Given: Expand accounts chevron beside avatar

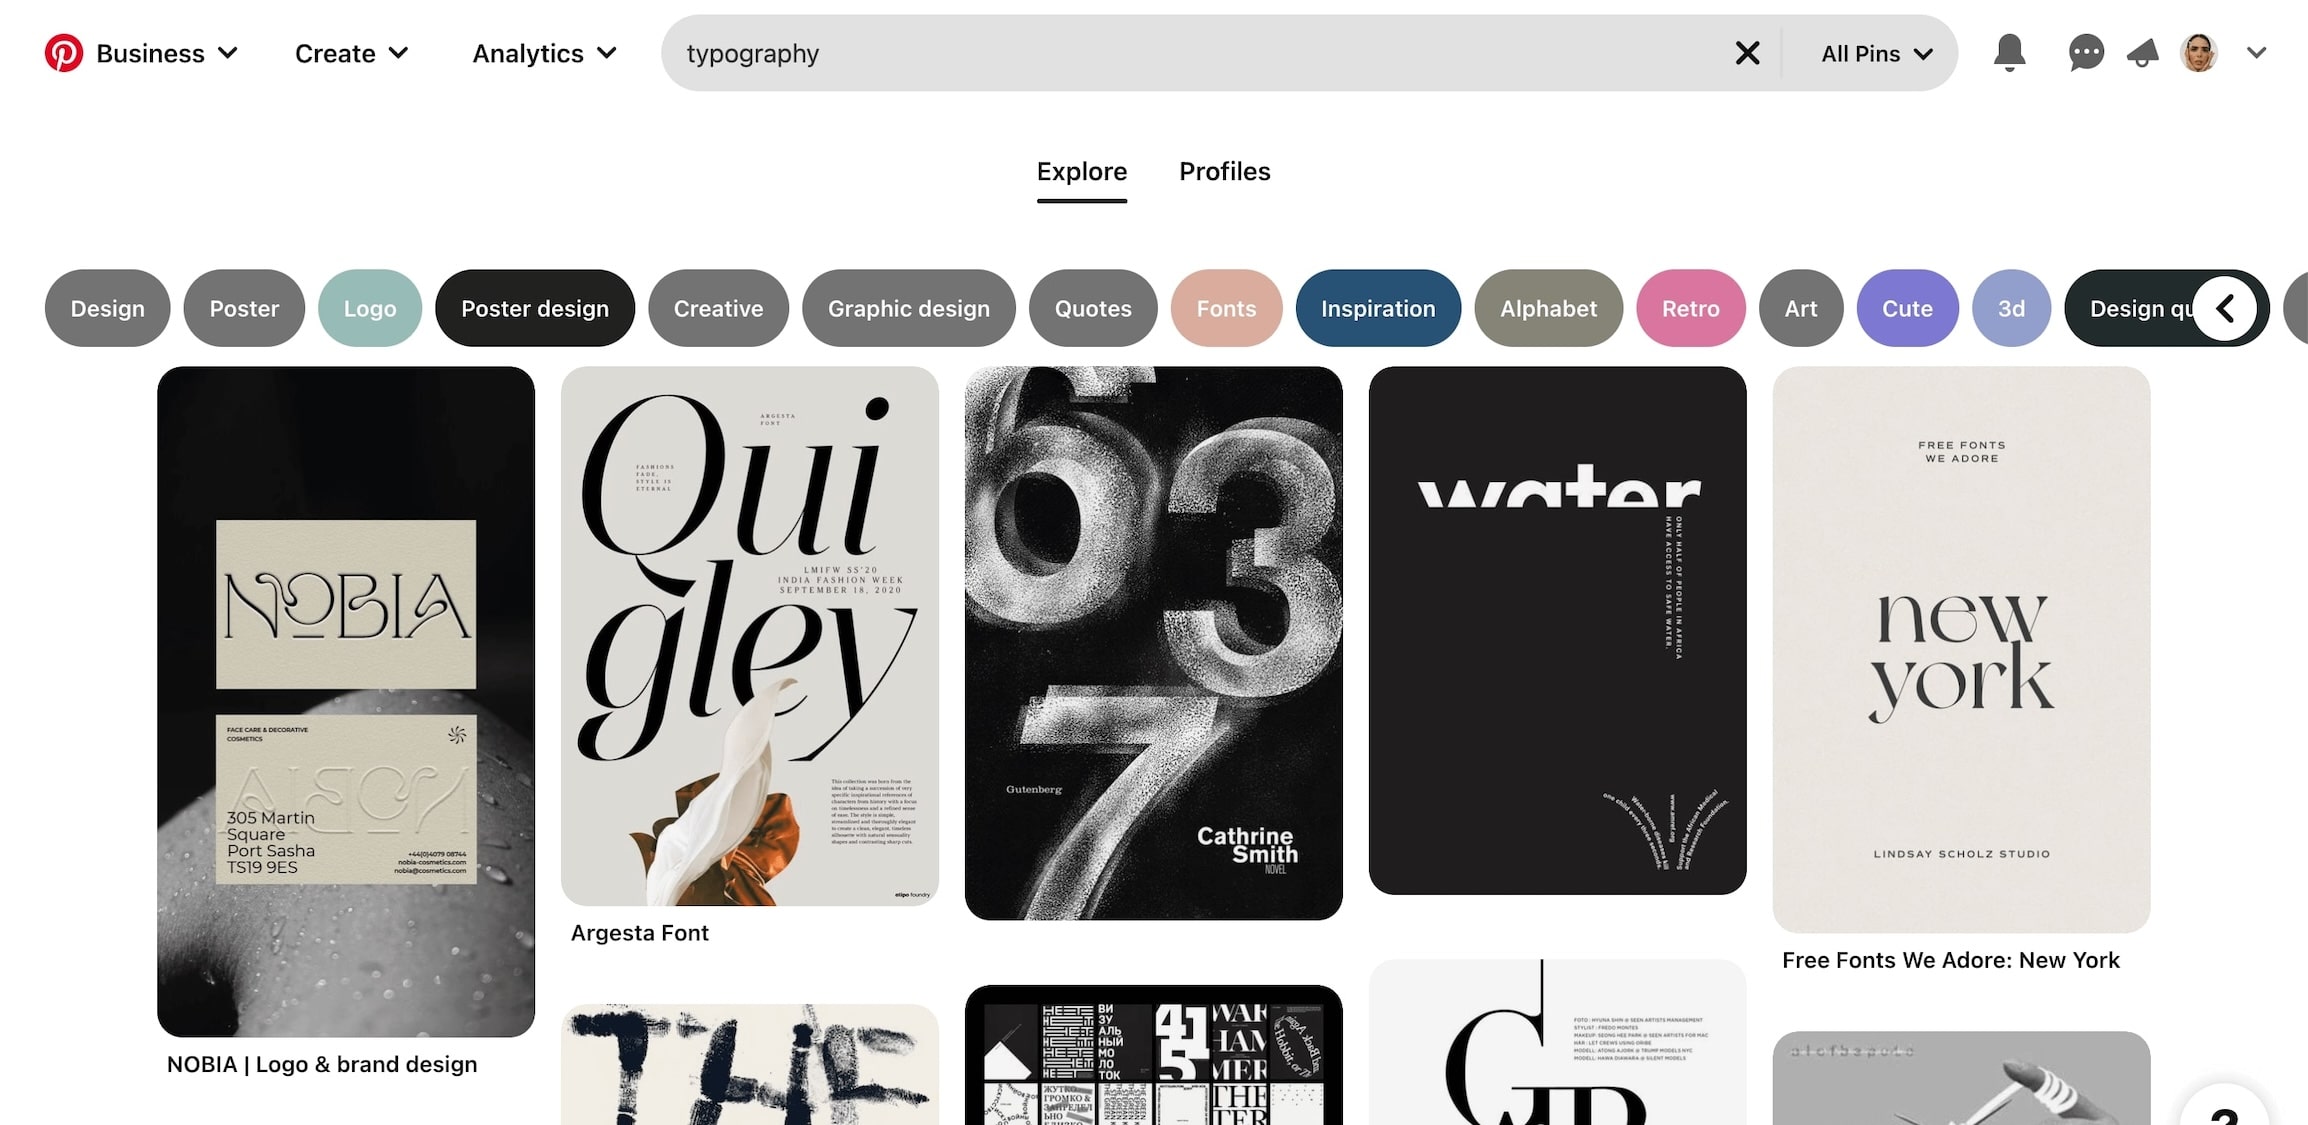Looking at the screenshot, I should click(x=2256, y=53).
